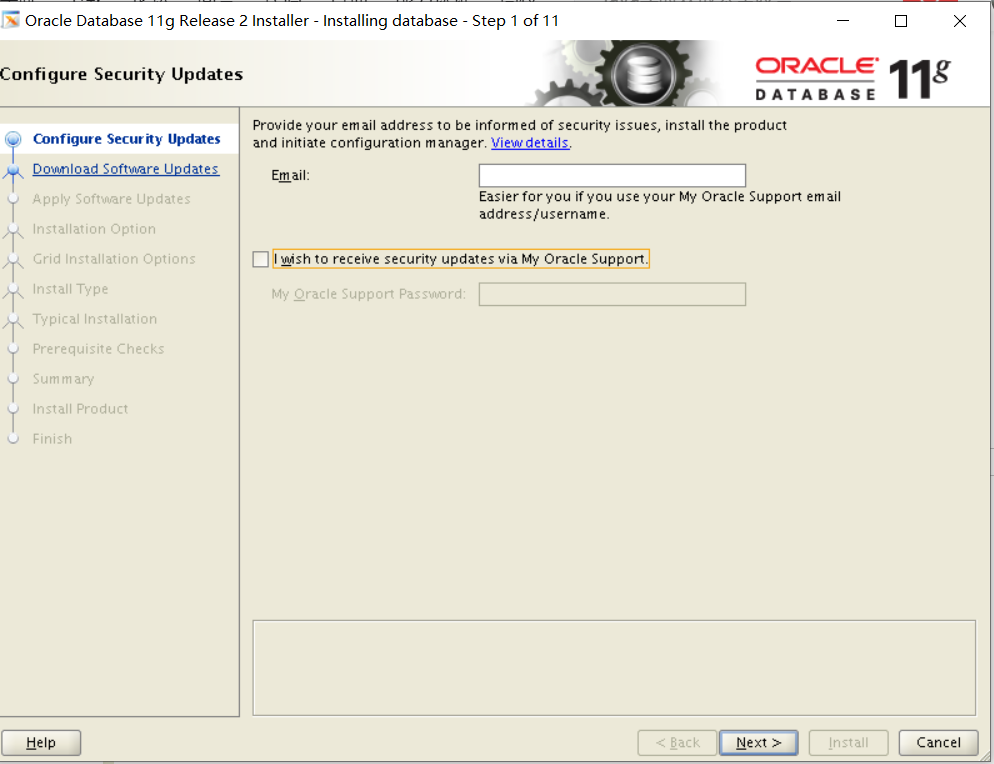The width and height of the screenshot is (994, 764).
Task: Open the installer Help
Action: point(41,742)
